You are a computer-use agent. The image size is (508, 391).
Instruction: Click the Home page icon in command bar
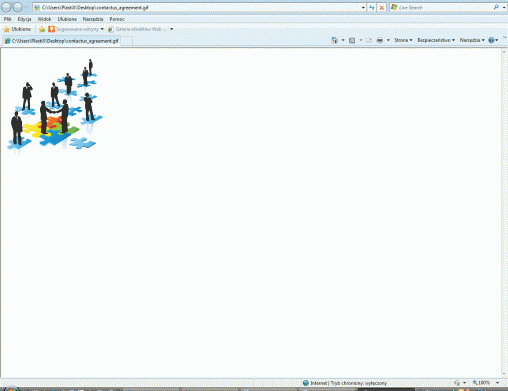tap(334, 40)
